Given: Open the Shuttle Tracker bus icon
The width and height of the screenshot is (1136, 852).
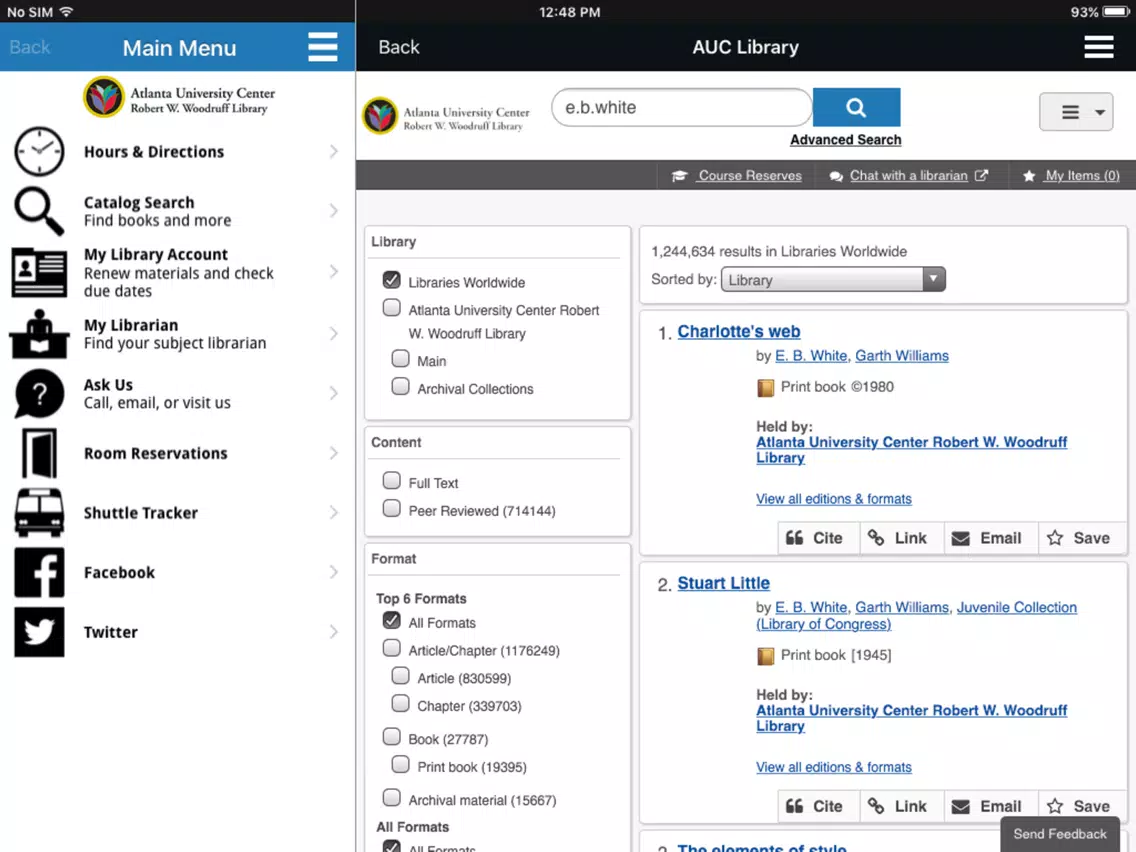Looking at the screenshot, I should 39,513.
